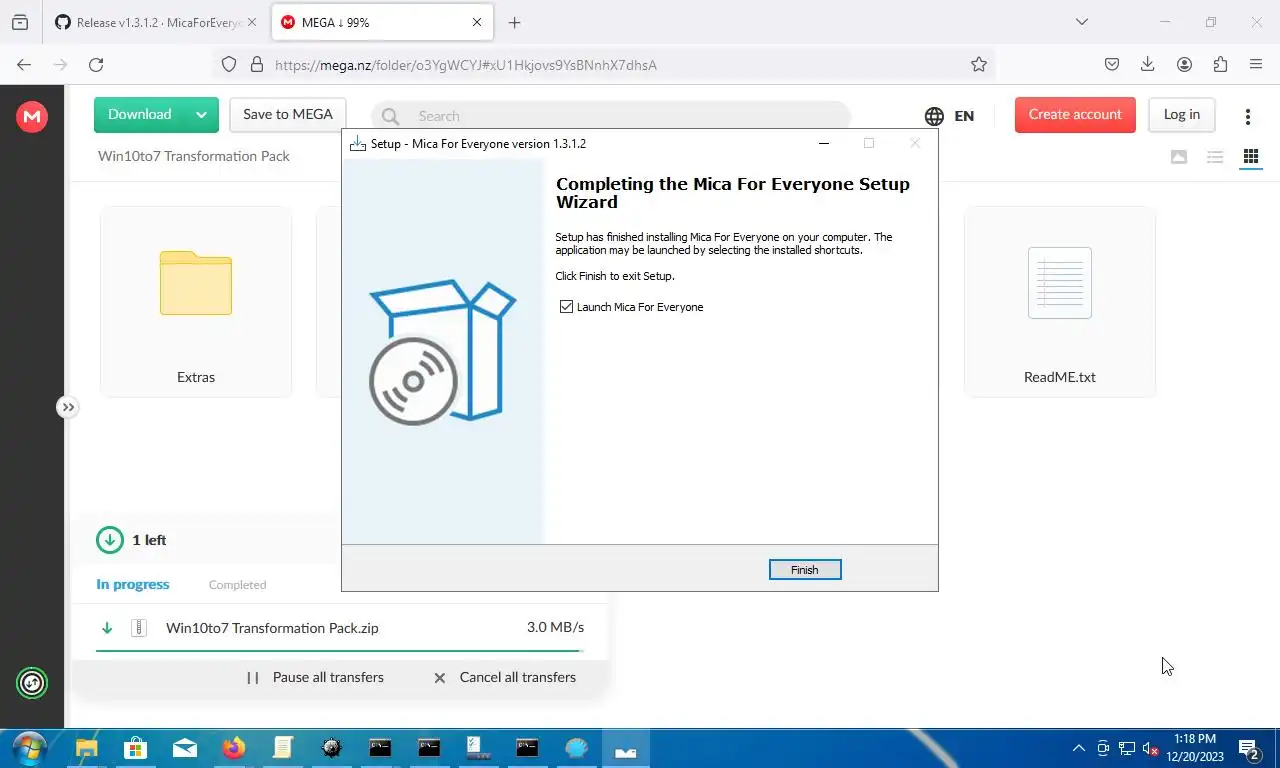Open File Explorer from the taskbar
This screenshot has width=1280, height=768.
(87, 748)
